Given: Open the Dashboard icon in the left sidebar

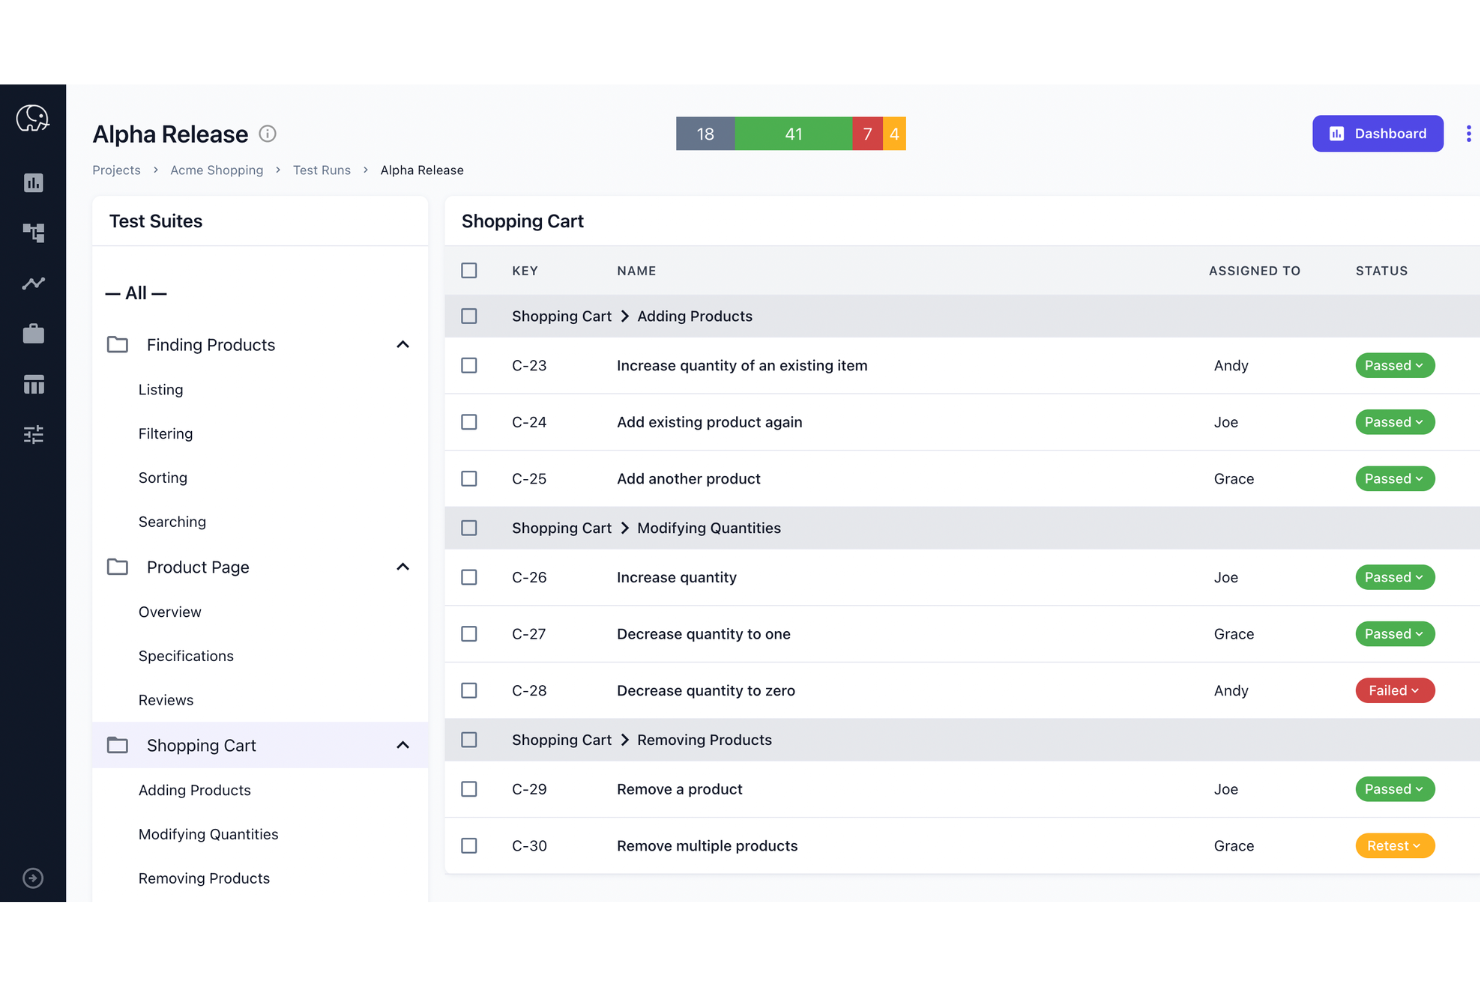Looking at the screenshot, I should click(x=33, y=183).
